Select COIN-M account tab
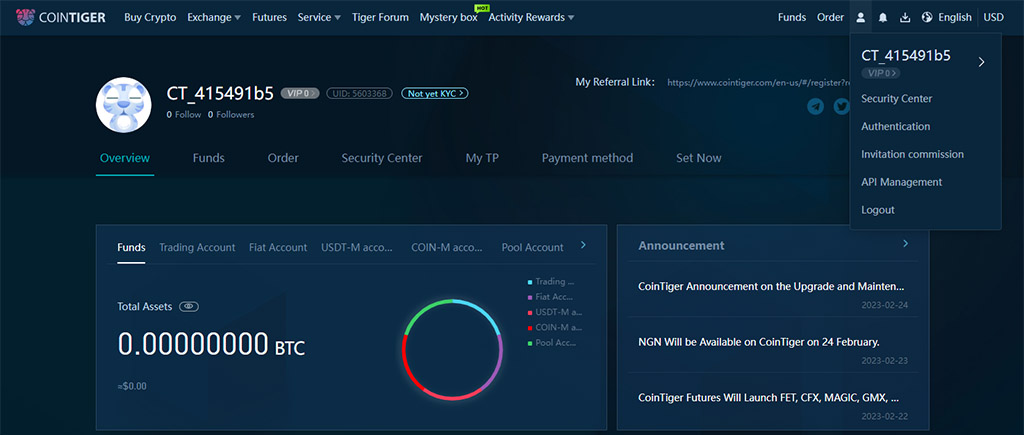Viewport: 1024px width, 435px height. tap(447, 248)
